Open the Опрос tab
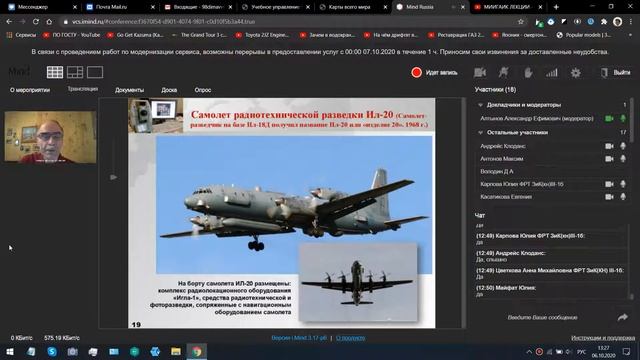The image size is (640, 360). click(x=203, y=90)
